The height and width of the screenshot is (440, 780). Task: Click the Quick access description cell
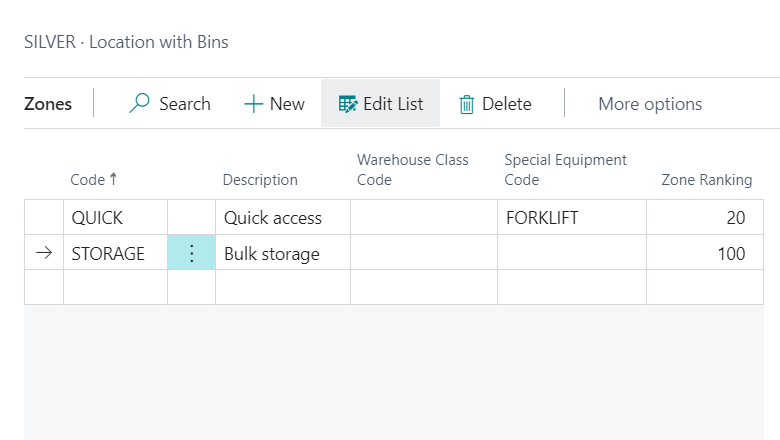tap(273, 218)
